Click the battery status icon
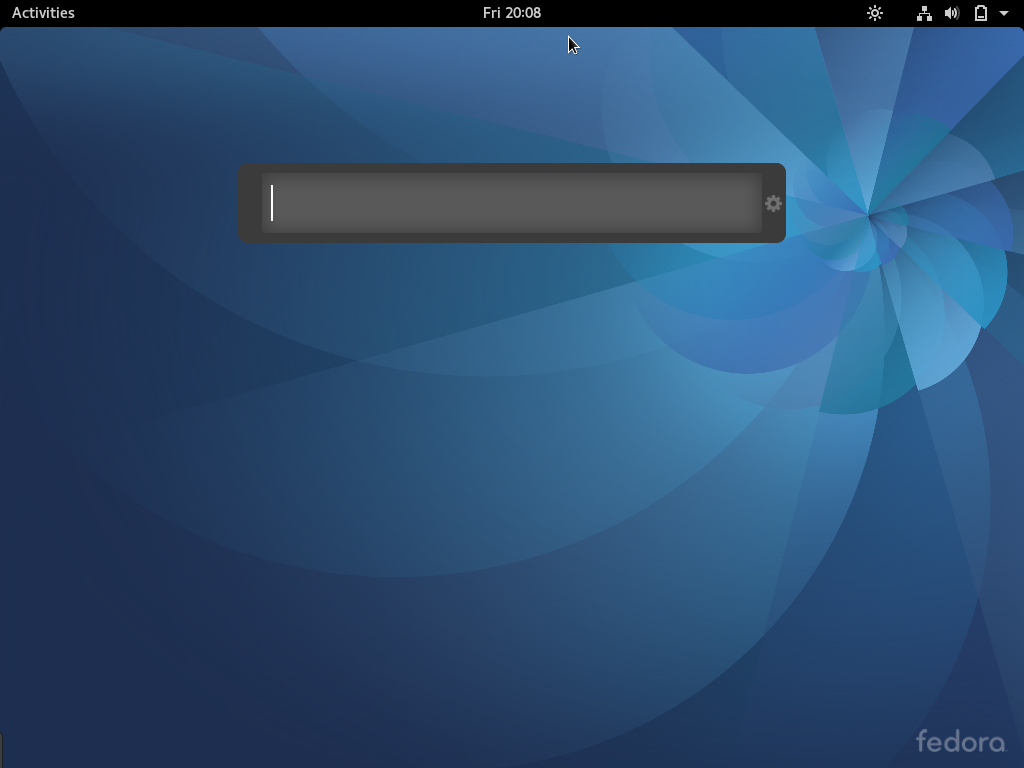The image size is (1024, 768). [x=981, y=13]
